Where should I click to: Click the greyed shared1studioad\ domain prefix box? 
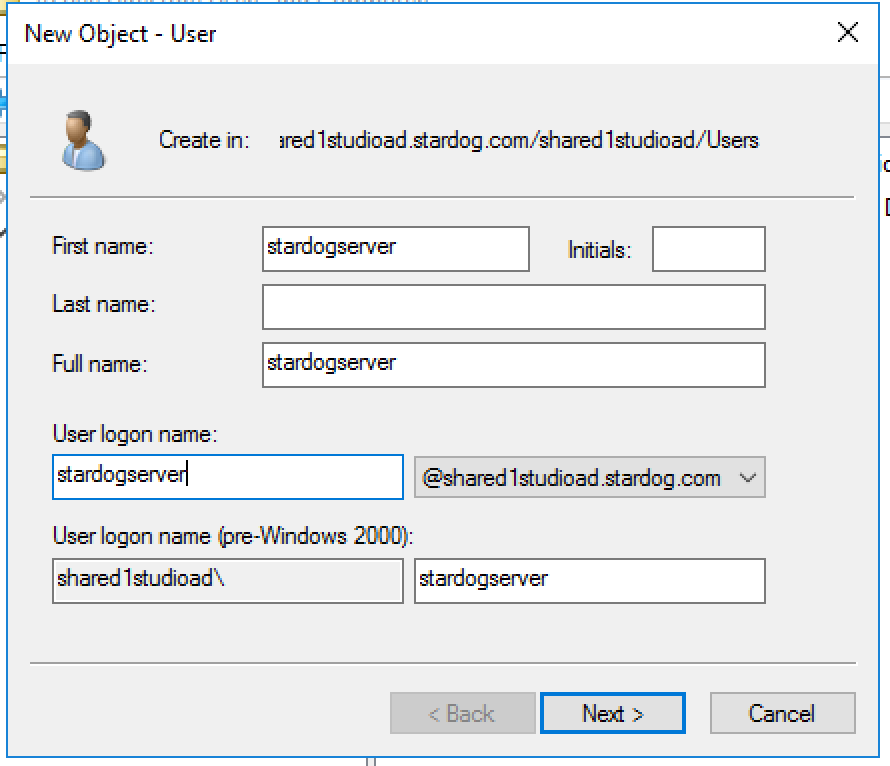[x=227, y=580]
